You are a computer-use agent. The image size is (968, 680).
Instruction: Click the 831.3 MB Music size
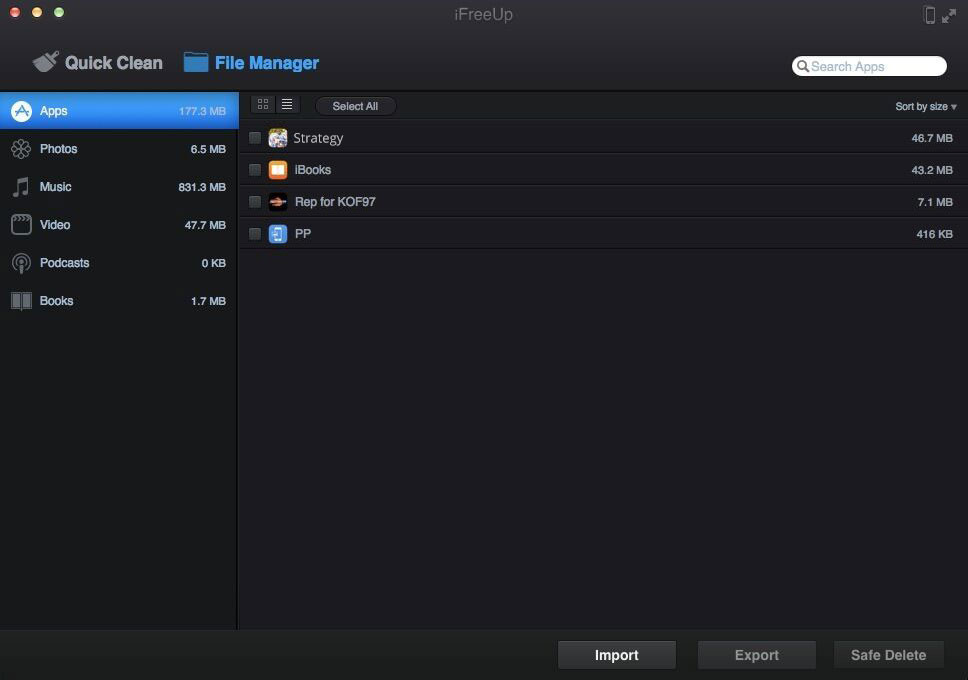coord(202,187)
